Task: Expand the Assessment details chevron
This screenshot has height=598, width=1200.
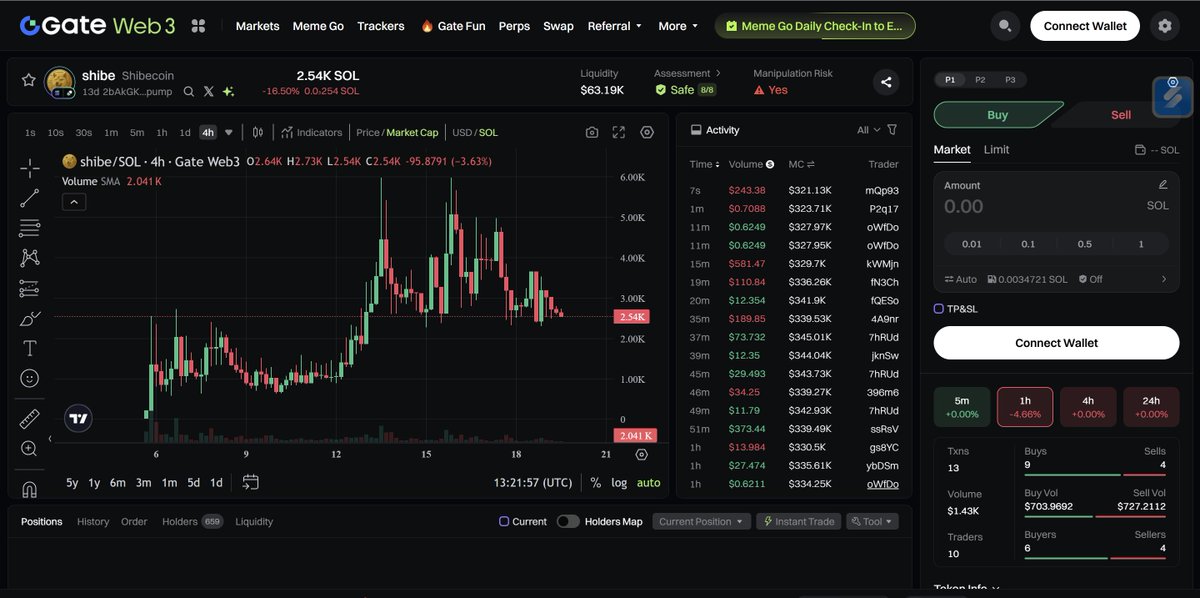Action: click(719, 73)
